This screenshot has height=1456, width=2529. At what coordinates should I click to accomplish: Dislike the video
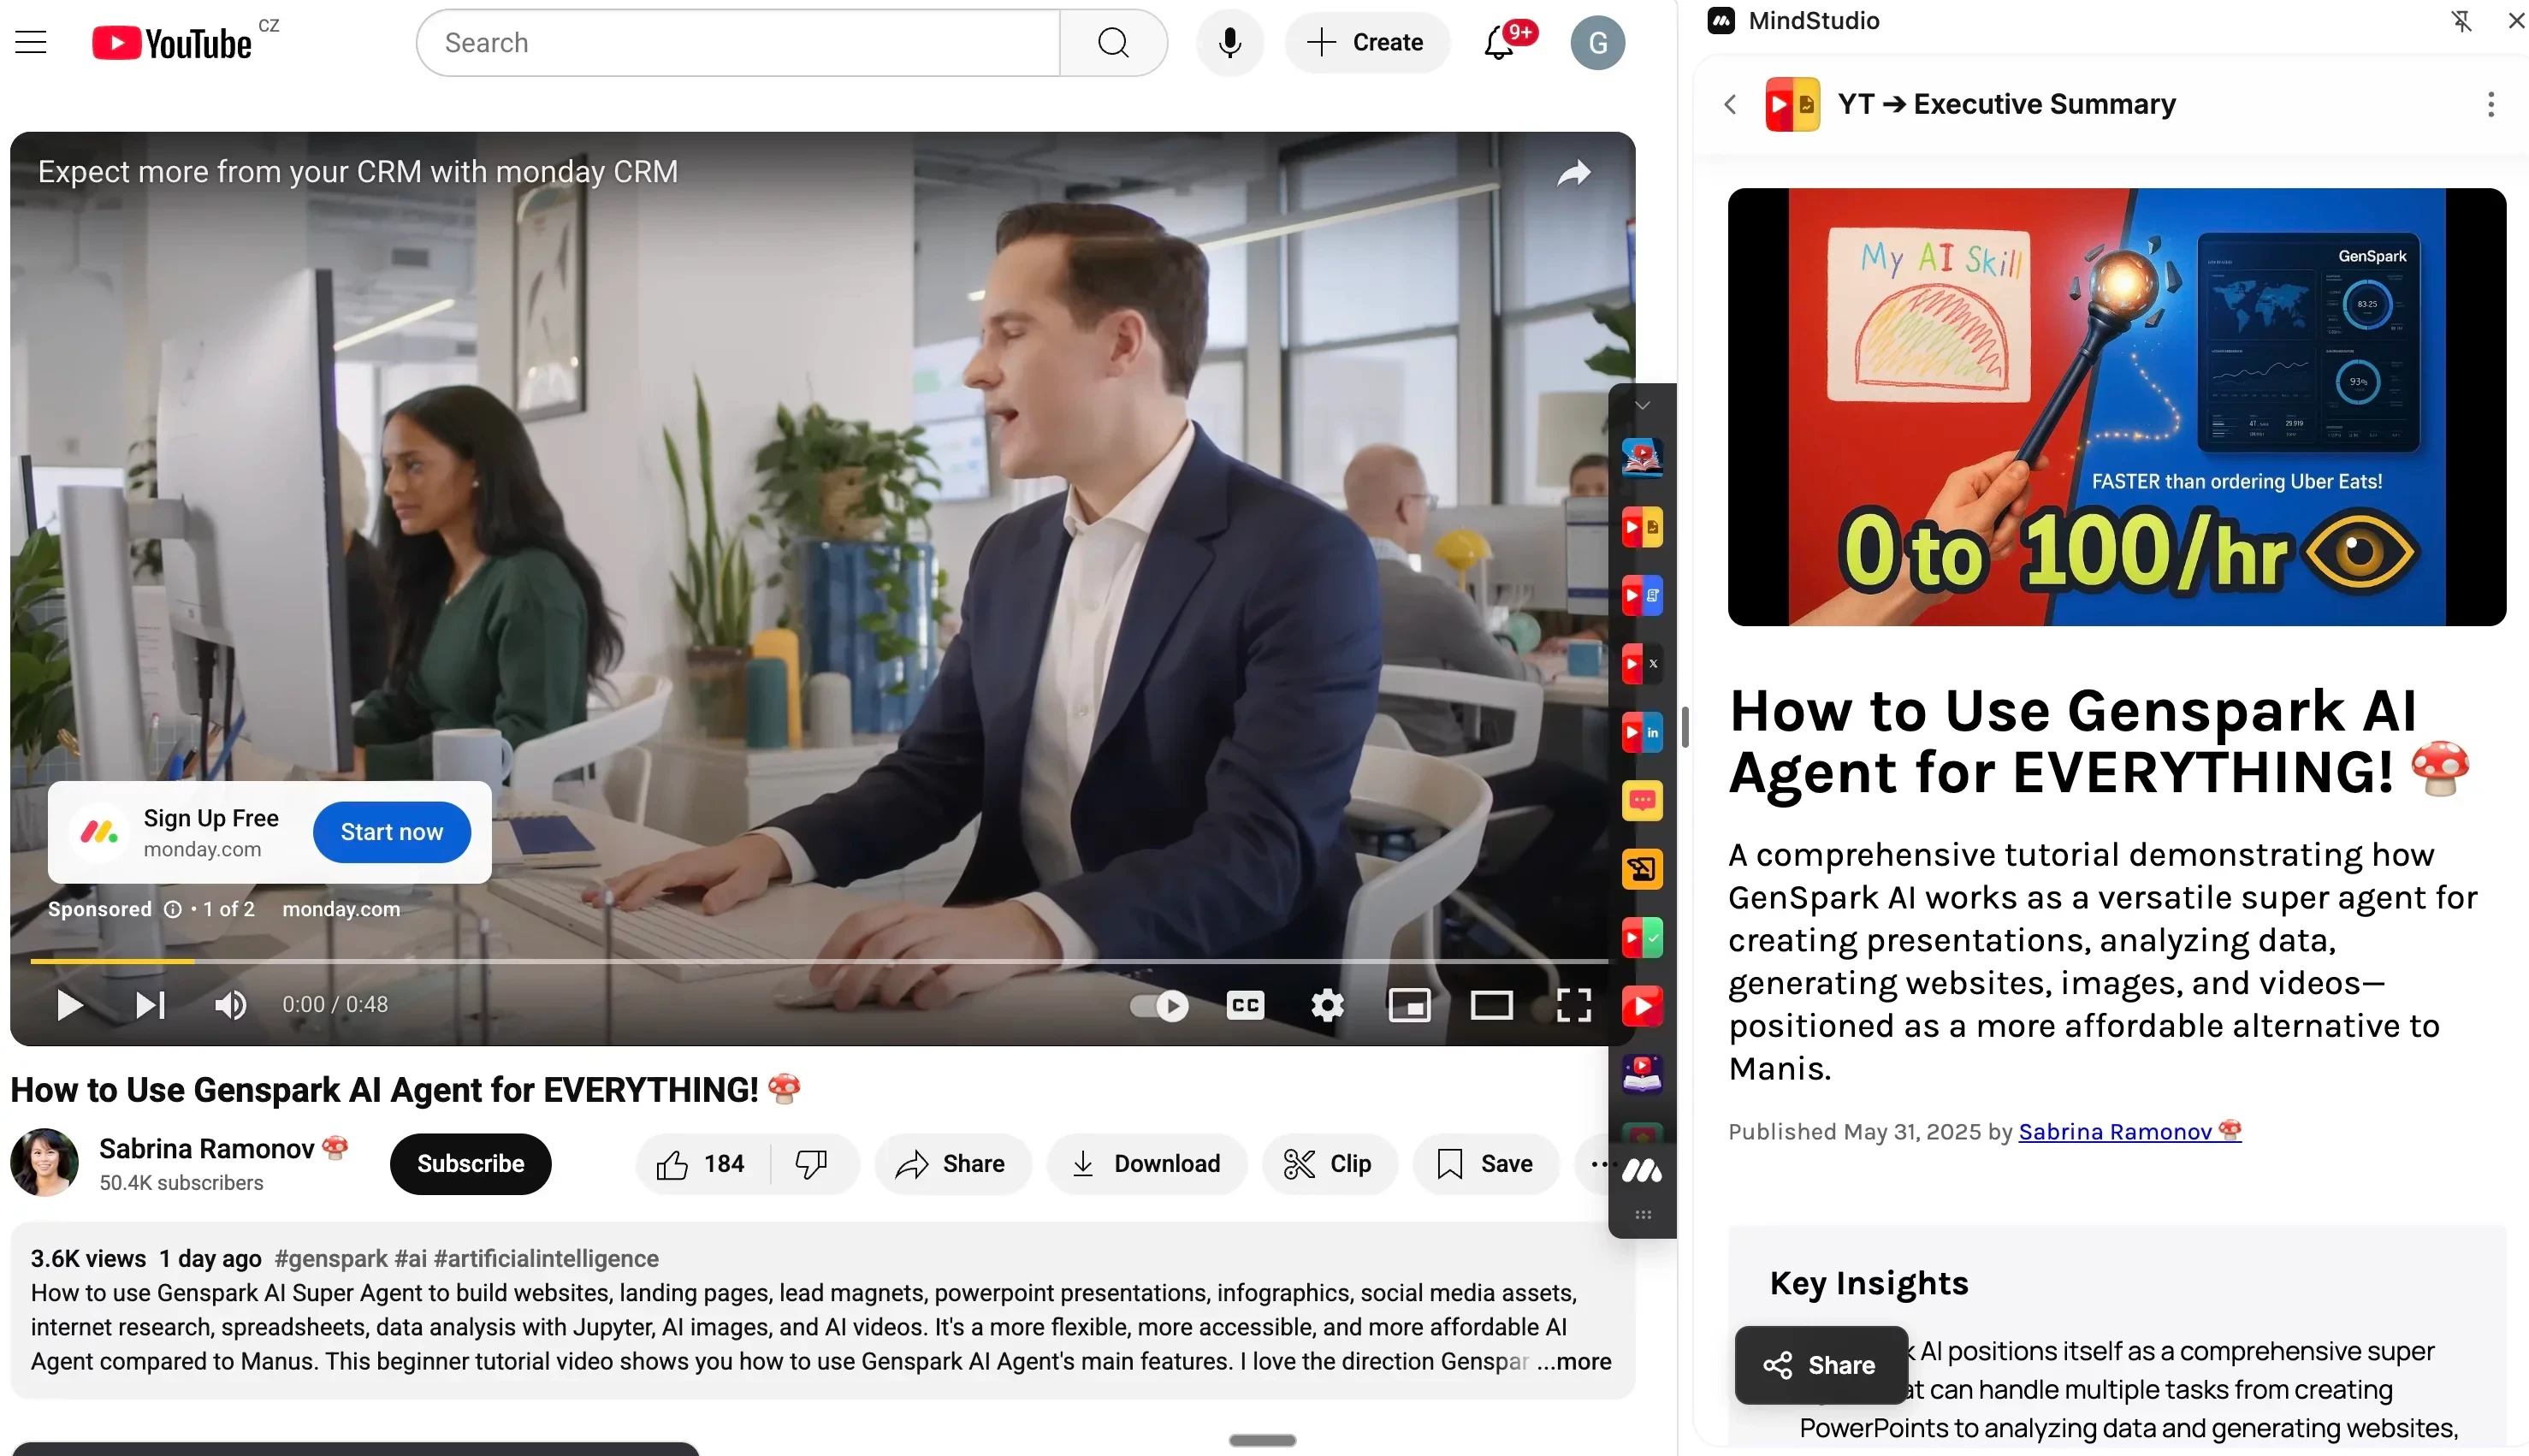[x=812, y=1164]
